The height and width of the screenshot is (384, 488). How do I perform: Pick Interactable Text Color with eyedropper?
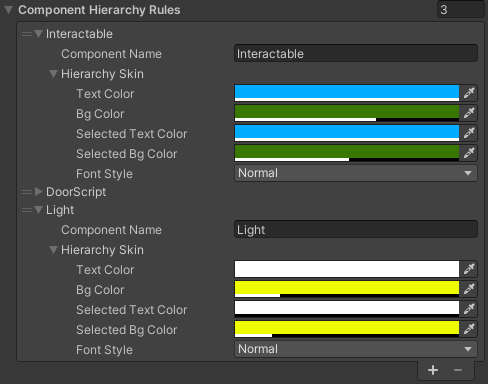click(469, 93)
